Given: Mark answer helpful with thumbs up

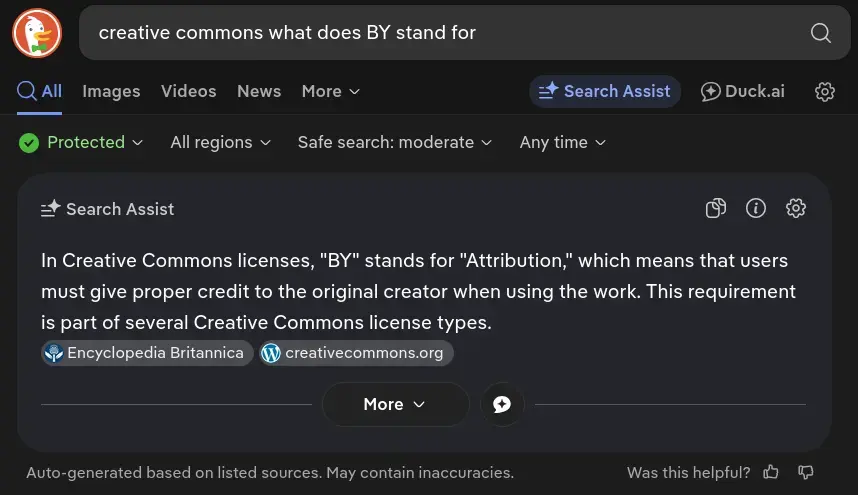Looking at the screenshot, I should click(771, 472).
